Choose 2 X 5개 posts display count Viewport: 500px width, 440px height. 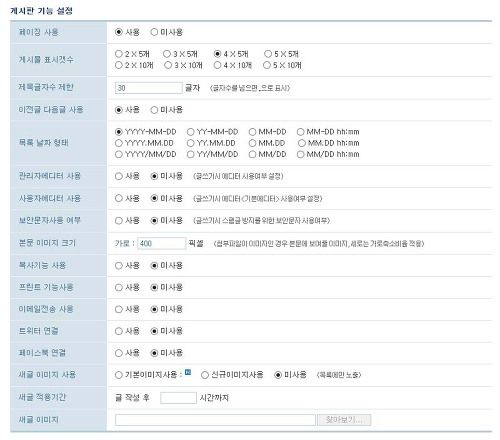coord(119,54)
